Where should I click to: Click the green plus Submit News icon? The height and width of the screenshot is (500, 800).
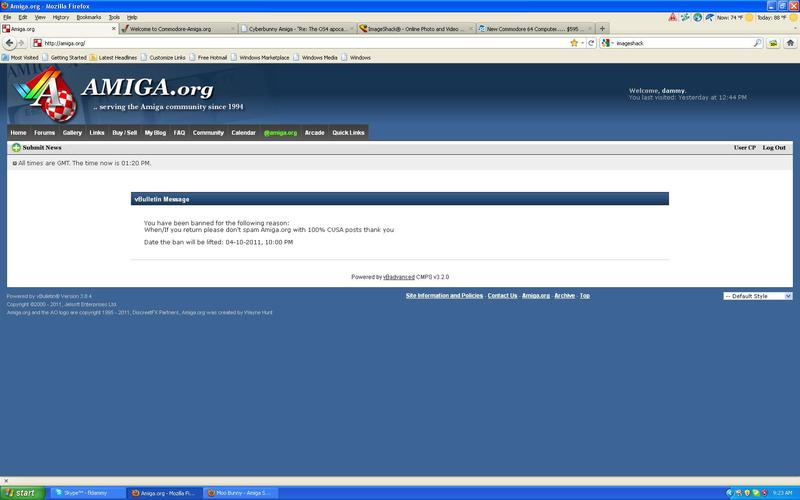pyautogui.click(x=16, y=147)
